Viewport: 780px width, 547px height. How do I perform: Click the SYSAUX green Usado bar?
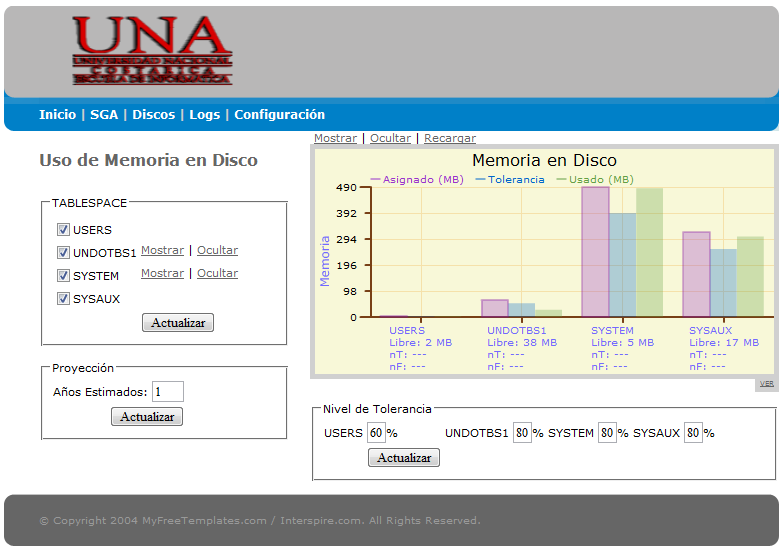(750, 276)
